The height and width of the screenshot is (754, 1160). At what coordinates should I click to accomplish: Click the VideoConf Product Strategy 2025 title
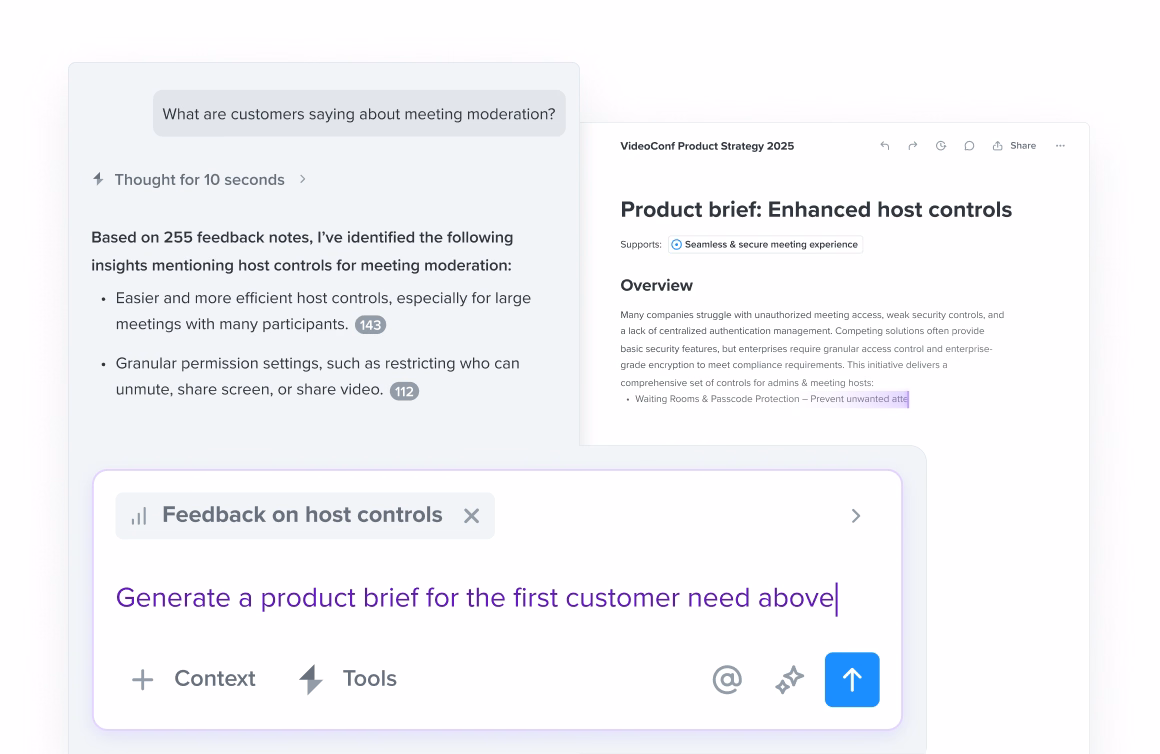click(x=707, y=146)
